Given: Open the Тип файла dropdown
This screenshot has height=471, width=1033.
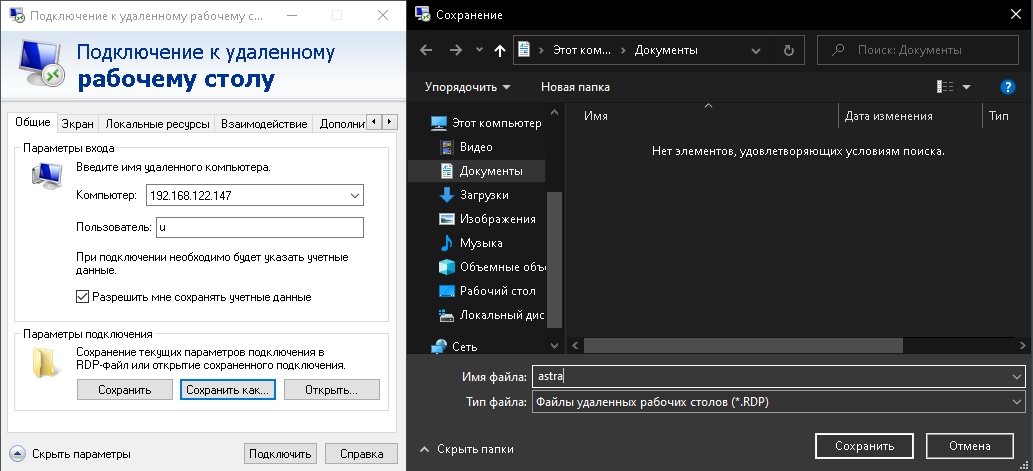Looking at the screenshot, I should [1017, 402].
